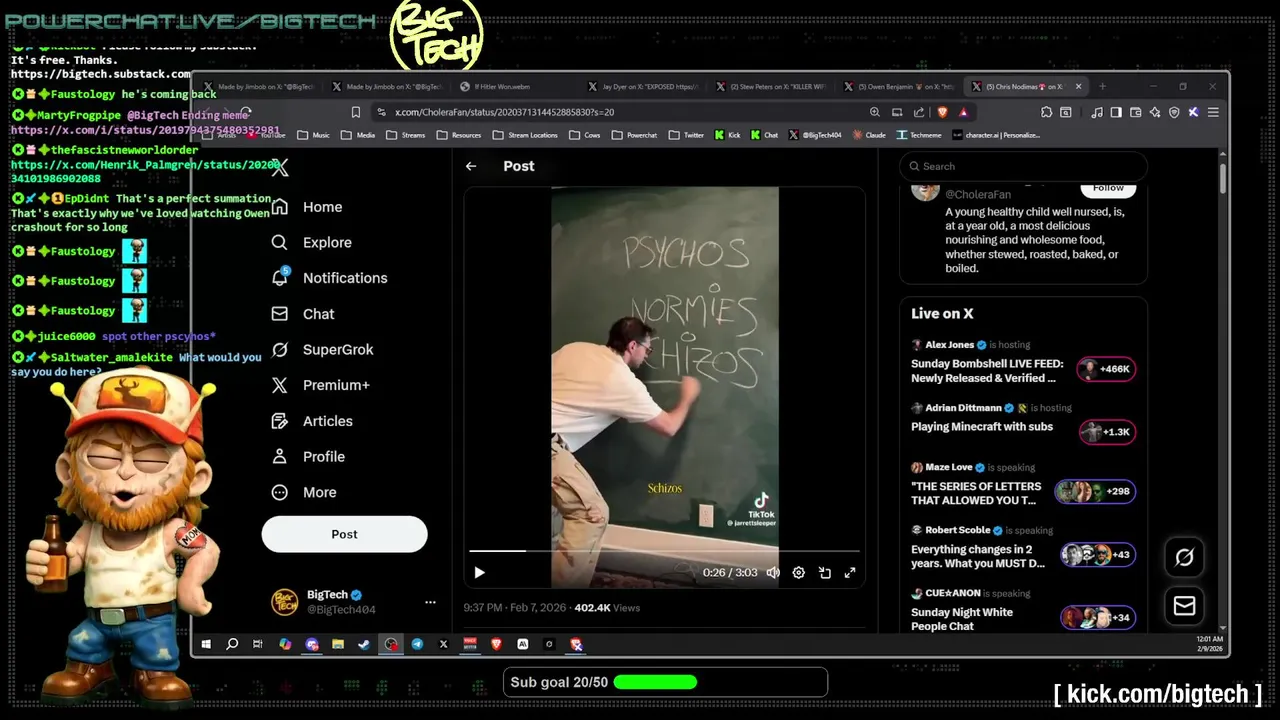Click the white Post button
The width and height of the screenshot is (1280, 720).
click(344, 534)
